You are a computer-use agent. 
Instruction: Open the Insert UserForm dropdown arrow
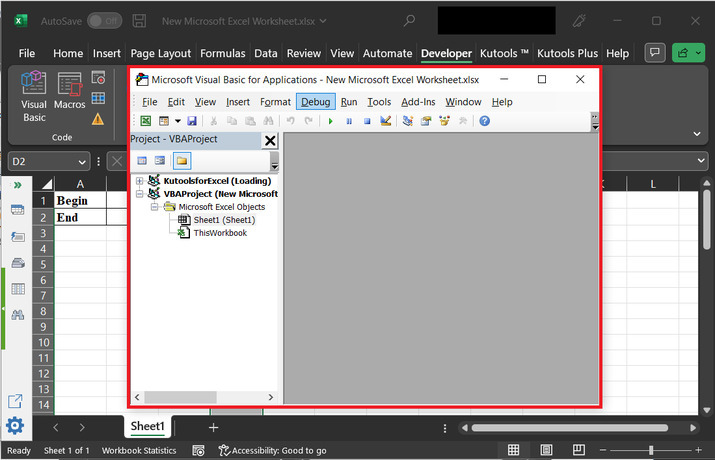[178, 121]
